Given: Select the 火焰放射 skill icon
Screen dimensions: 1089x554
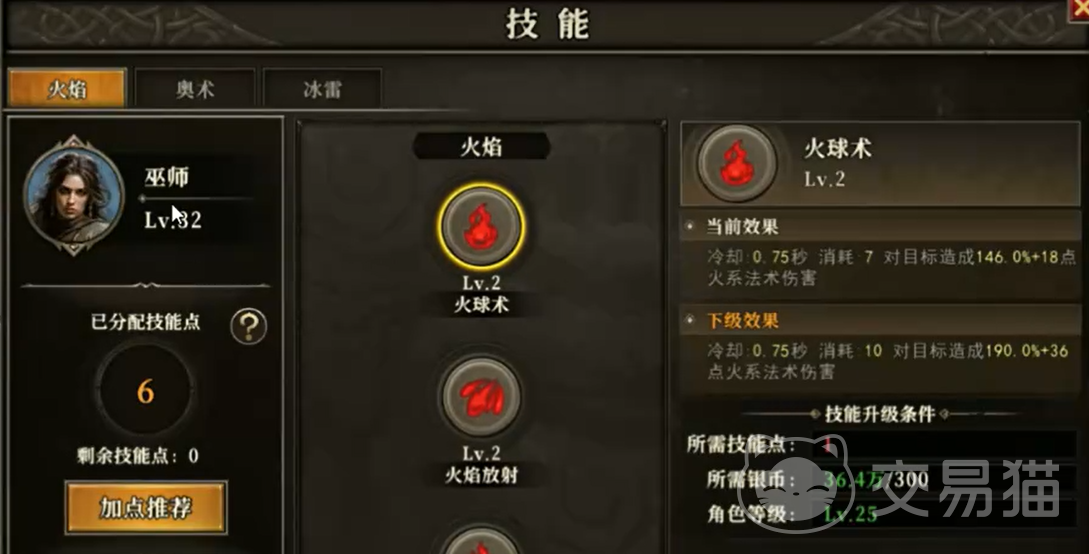Looking at the screenshot, I should point(481,397).
